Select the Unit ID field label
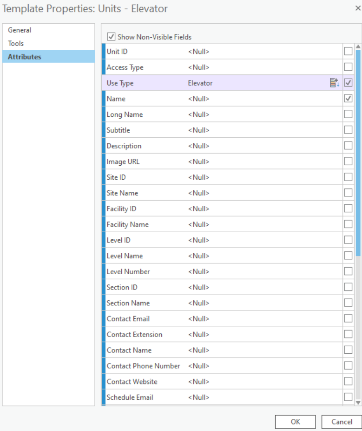The image size is (362, 431). point(117,51)
